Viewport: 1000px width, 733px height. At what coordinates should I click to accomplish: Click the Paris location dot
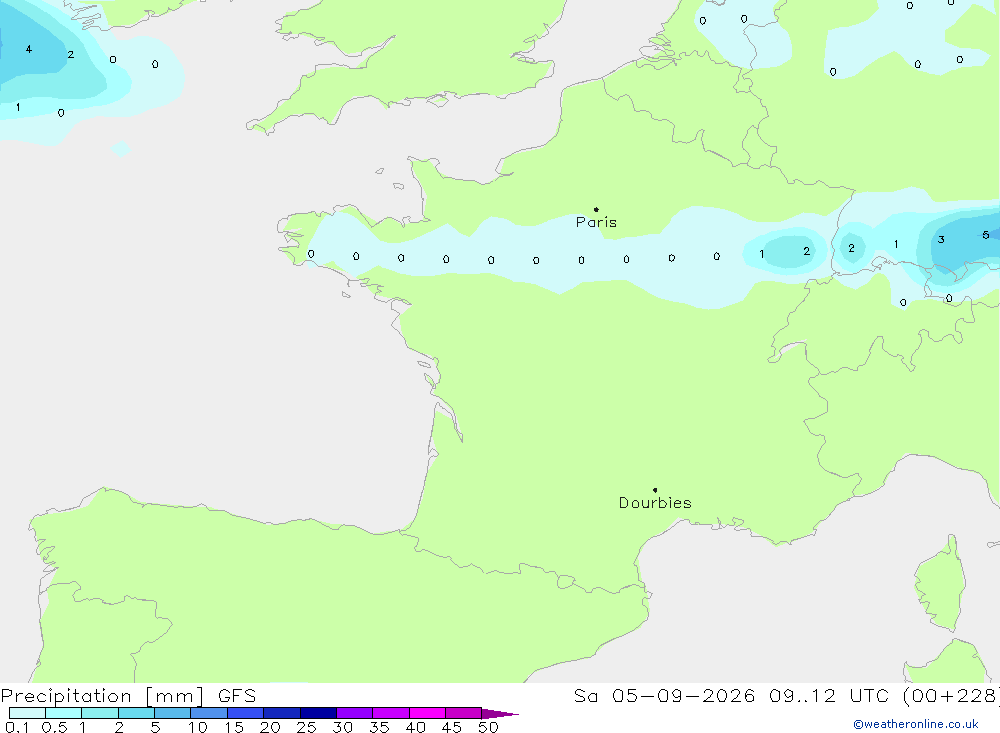point(596,209)
